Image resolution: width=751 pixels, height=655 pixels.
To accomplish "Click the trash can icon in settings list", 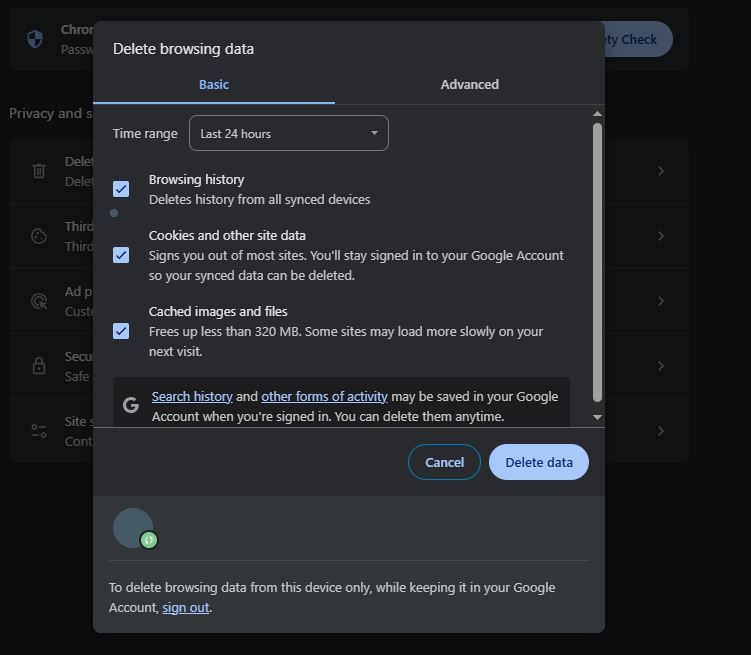I will pyautogui.click(x=39, y=171).
